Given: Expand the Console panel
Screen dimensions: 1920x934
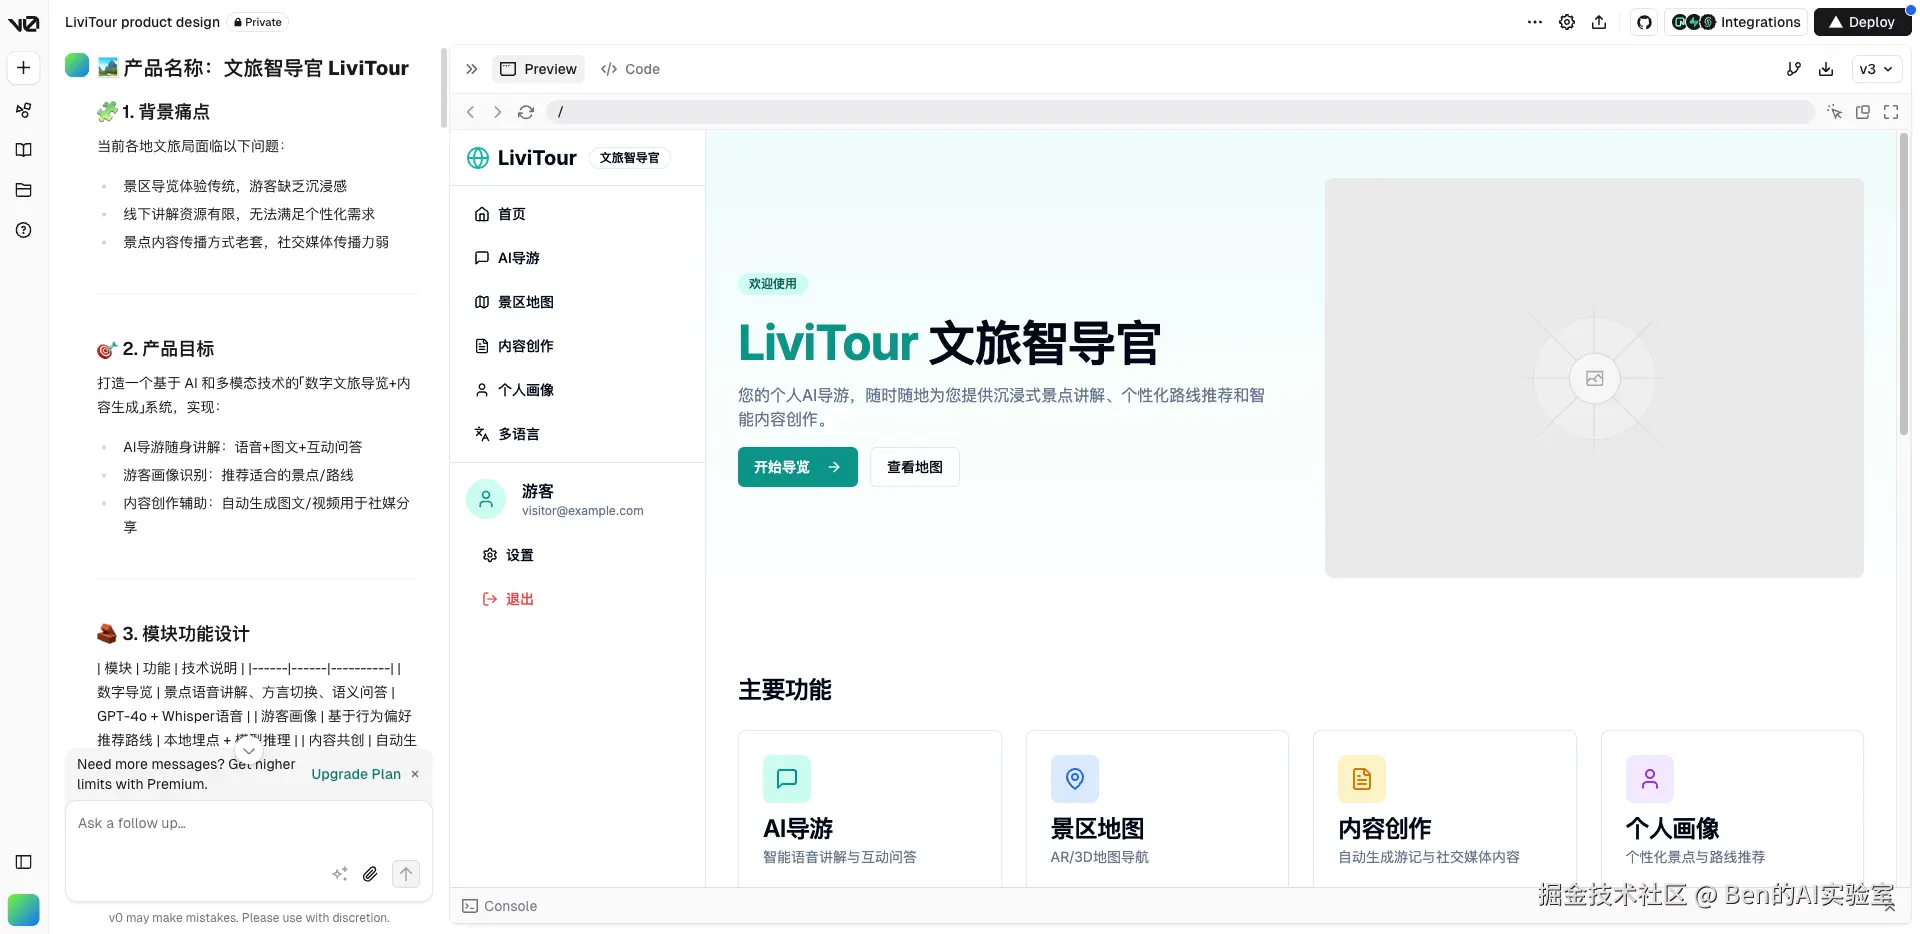Looking at the screenshot, I should coord(1889,906).
